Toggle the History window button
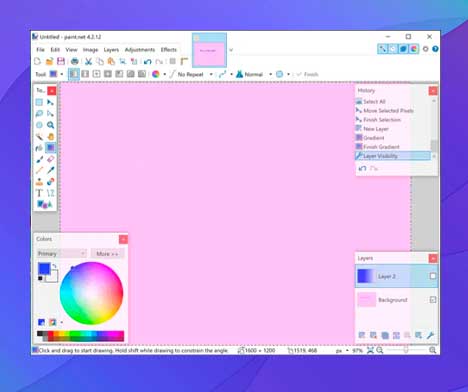The height and width of the screenshot is (392, 468). point(393,49)
